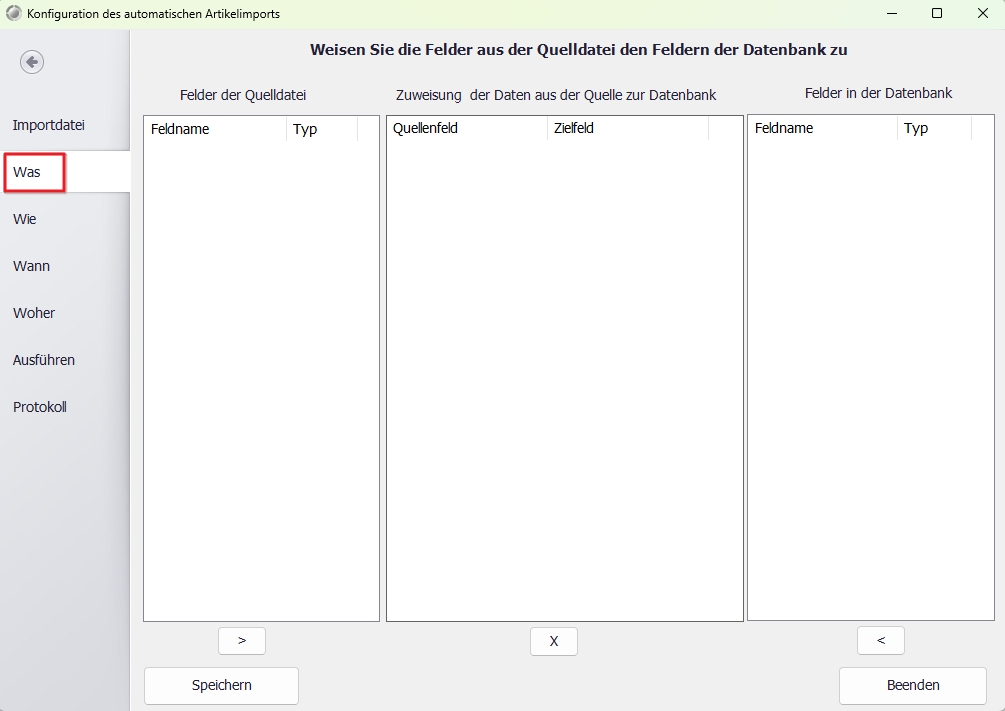Click Feldname header under Felder der Quelldatei
Screen dimensions: 1005x711
(215, 129)
